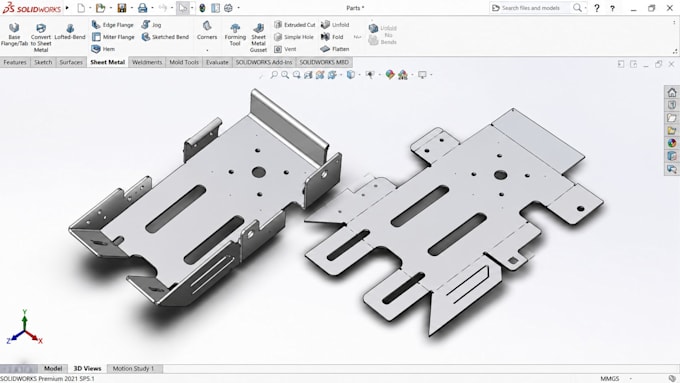Screen dimensions: 680x383
Task: Open the Select tool dropdown arrow
Action: click(x=192, y=8)
